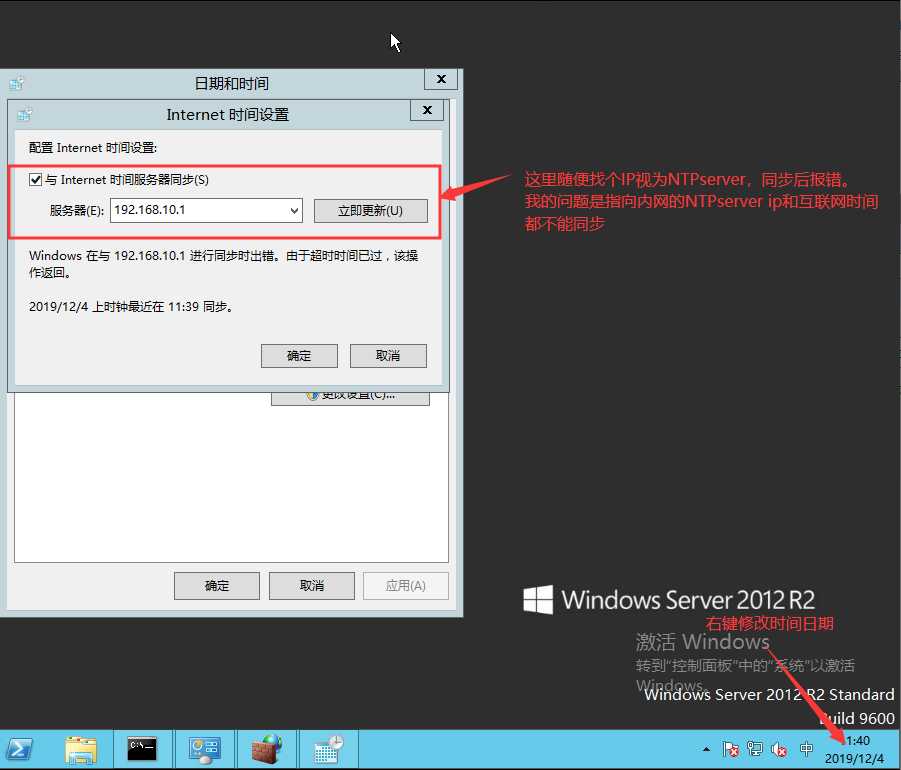Click 取消 in 日期和时间 window
Screen dimensions: 901x770
click(x=311, y=586)
